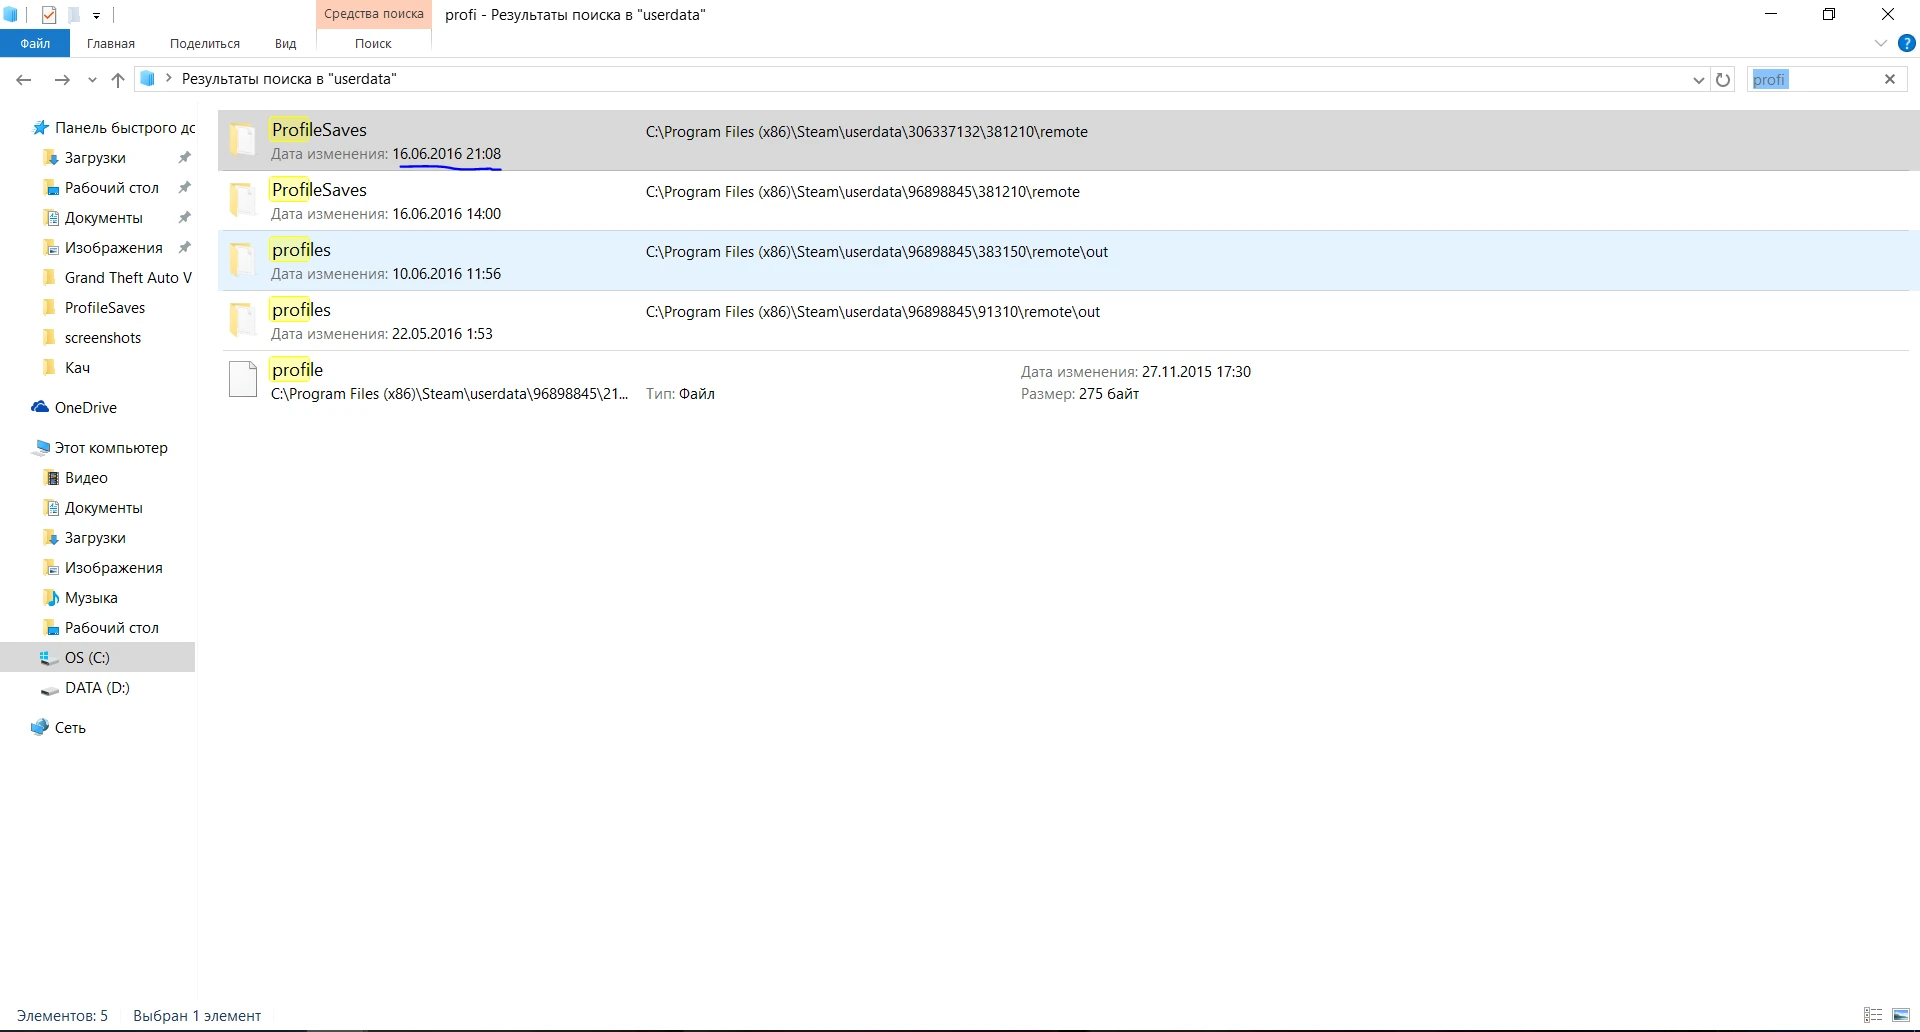Image resolution: width=1920 pixels, height=1032 pixels.
Task: Click path ending 96898845\383150\remote\out
Action: [x=877, y=252]
